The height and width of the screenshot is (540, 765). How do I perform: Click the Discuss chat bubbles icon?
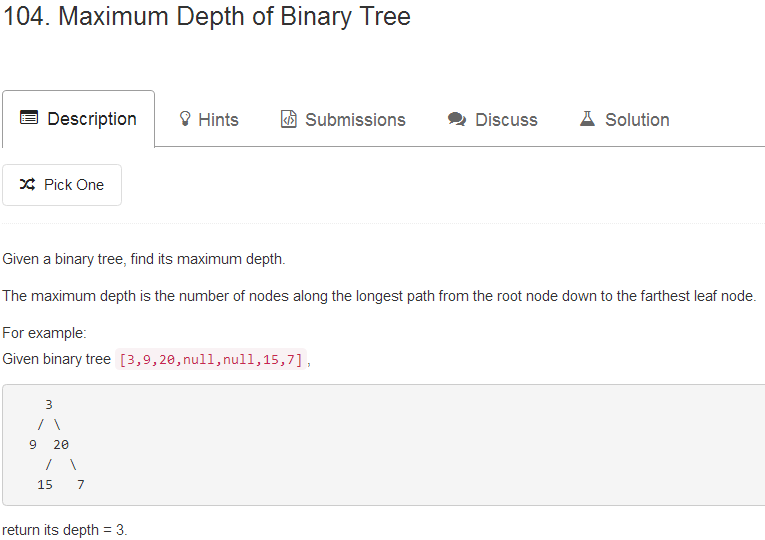pyautogui.click(x=457, y=120)
